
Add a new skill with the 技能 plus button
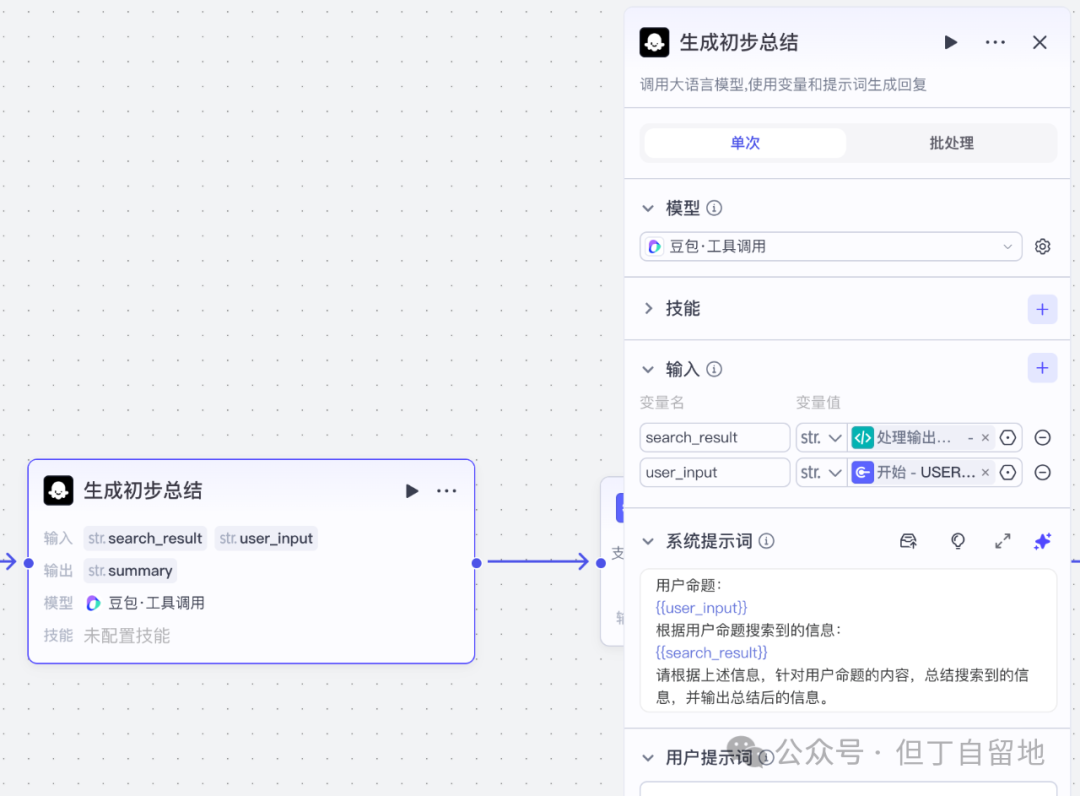click(x=1042, y=309)
